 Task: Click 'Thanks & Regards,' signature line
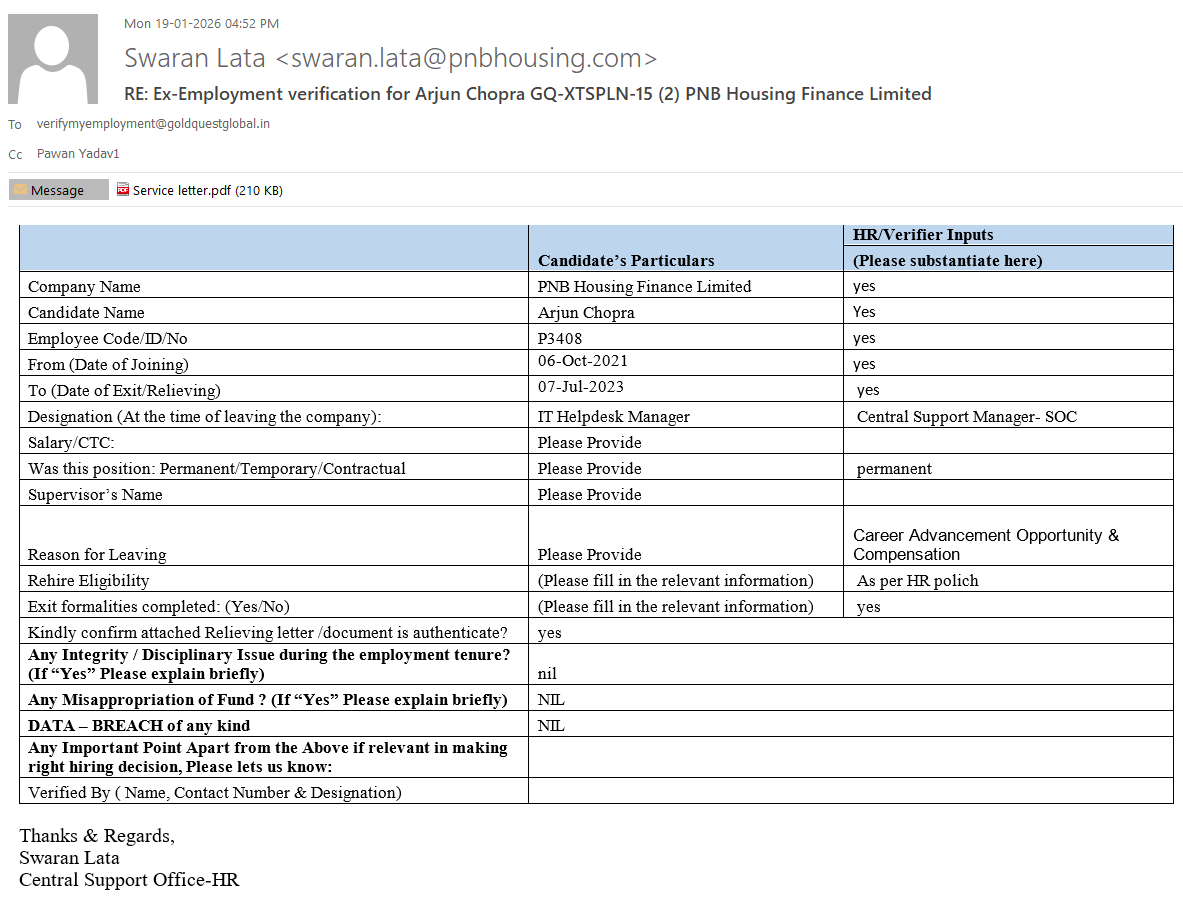click(97, 836)
